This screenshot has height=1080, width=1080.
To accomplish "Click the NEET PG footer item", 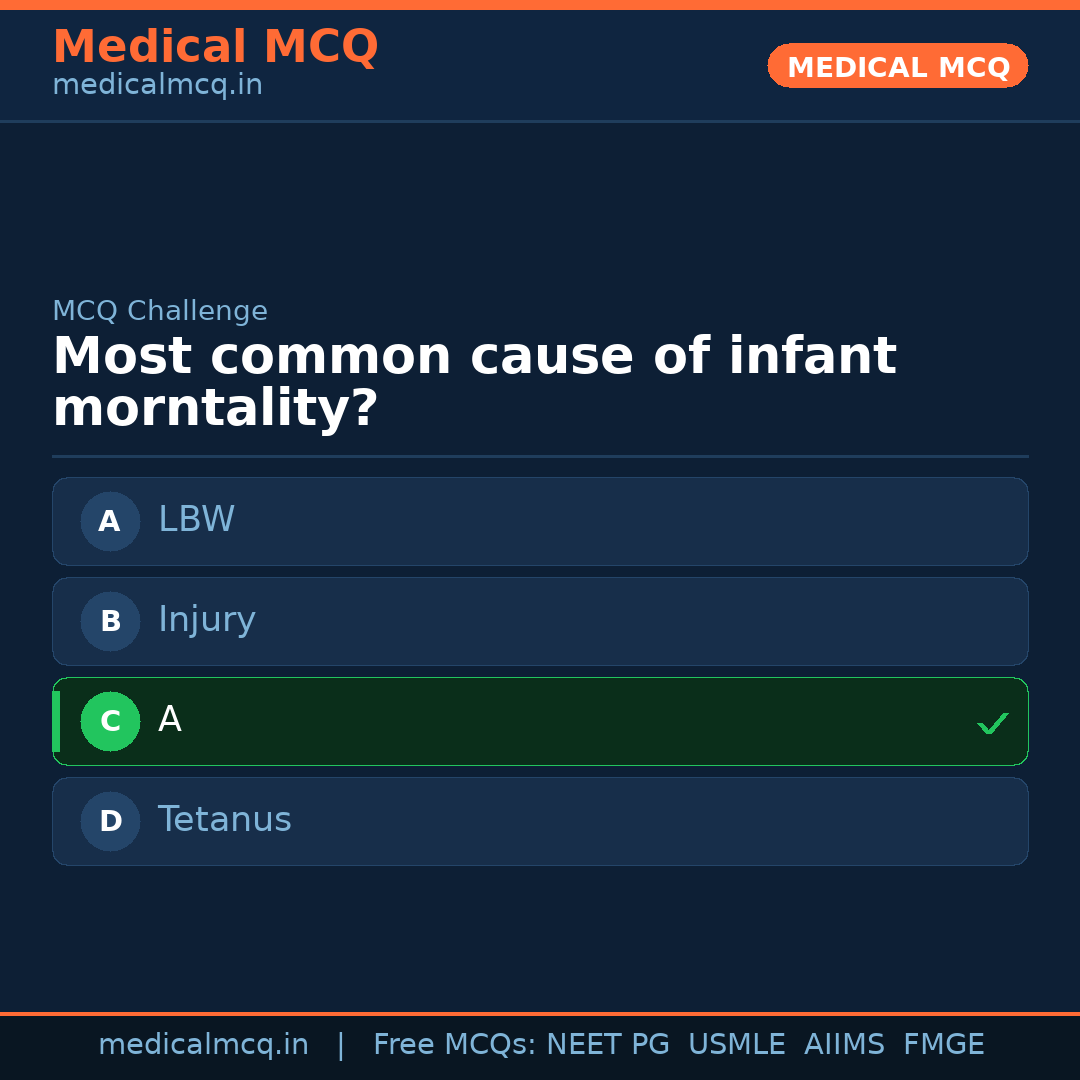I will tap(607, 1044).
